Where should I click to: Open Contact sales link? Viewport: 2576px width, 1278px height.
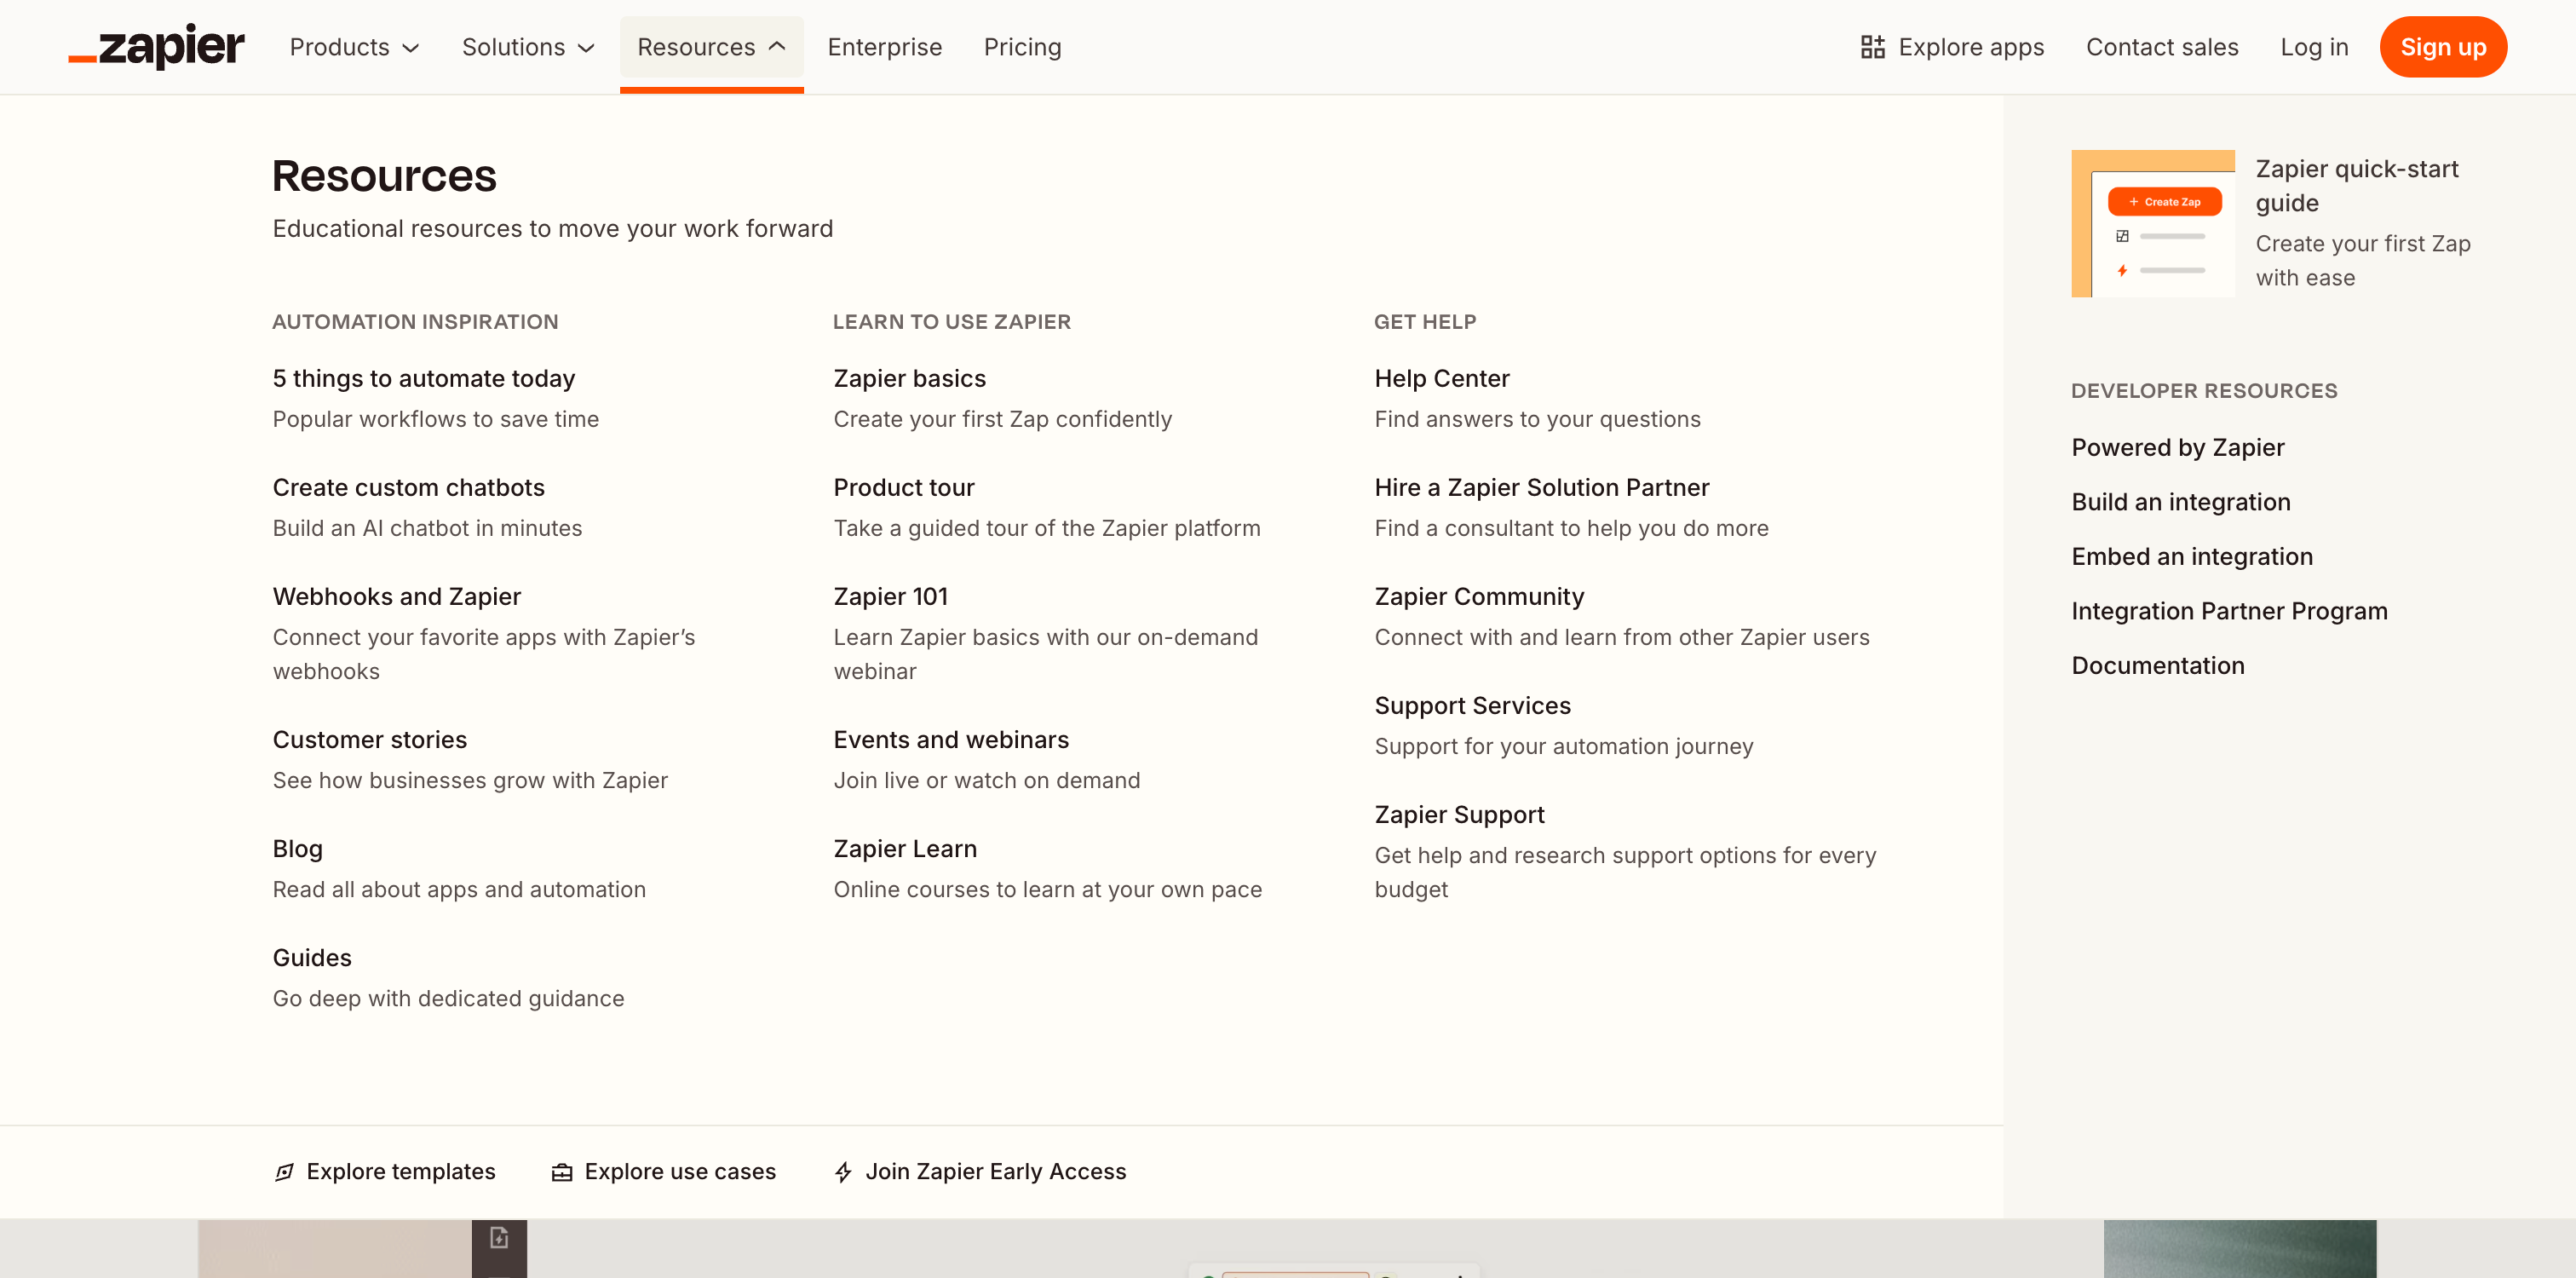(2161, 47)
